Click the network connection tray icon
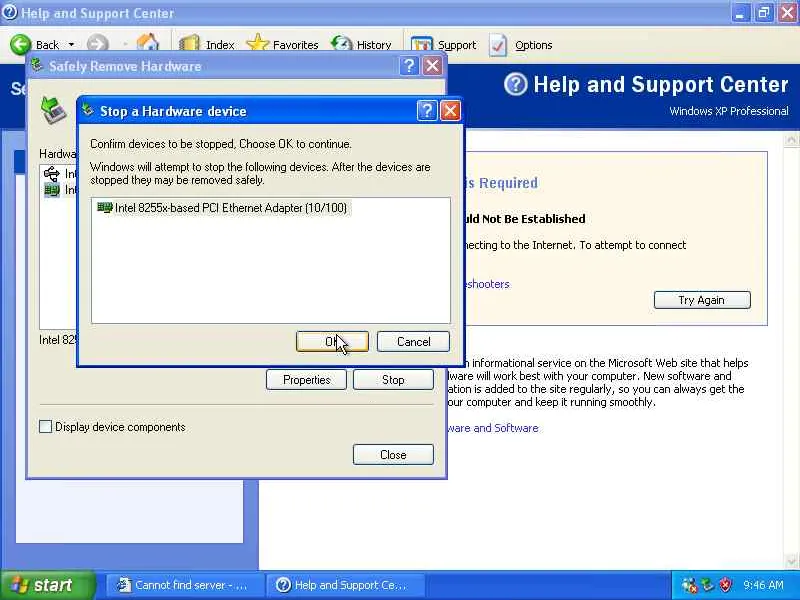The image size is (800, 600). tap(689, 585)
